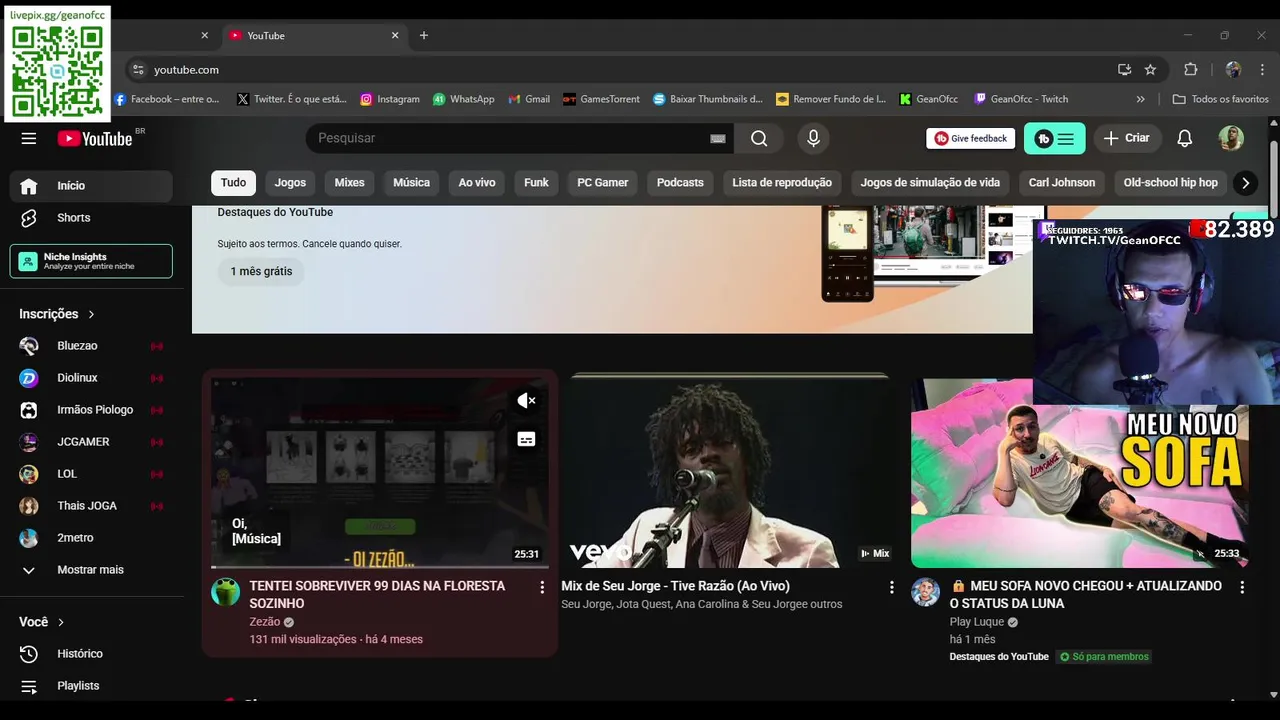Viewport: 1280px width, 720px height.
Task: Click the Play Luque channel name link
Action: click(977, 622)
